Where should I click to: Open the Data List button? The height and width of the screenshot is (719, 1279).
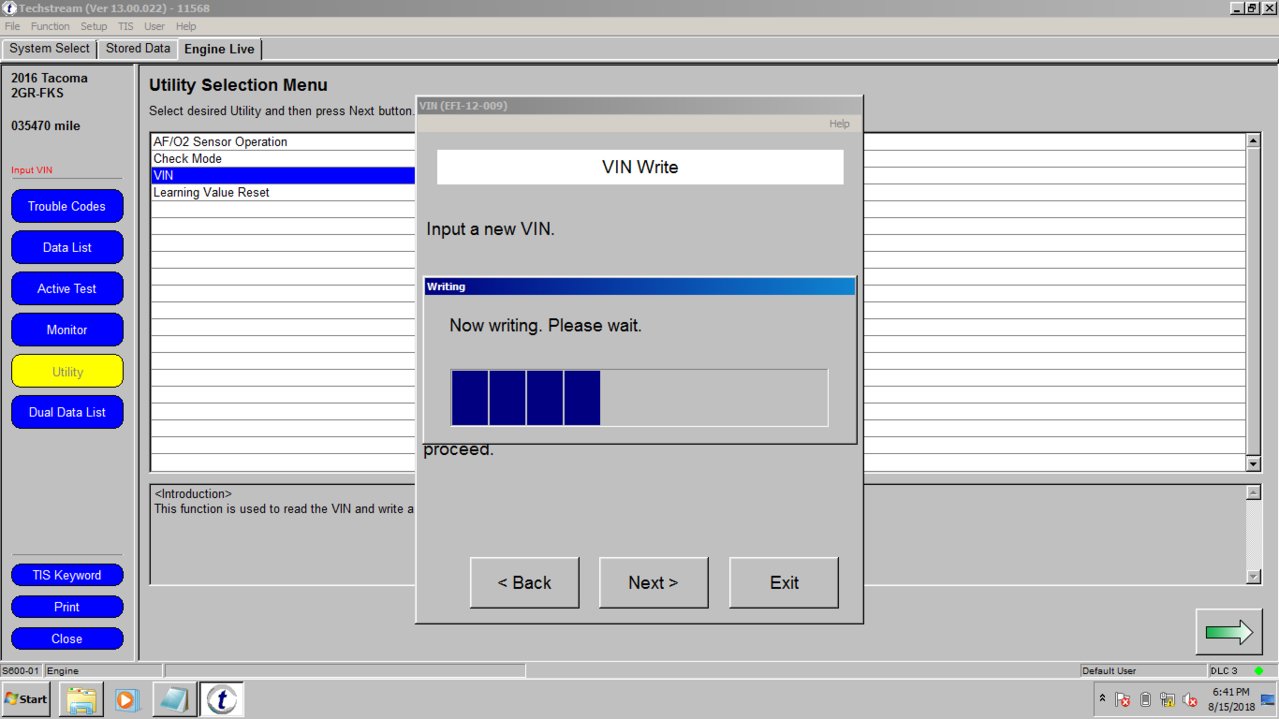tap(67, 247)
